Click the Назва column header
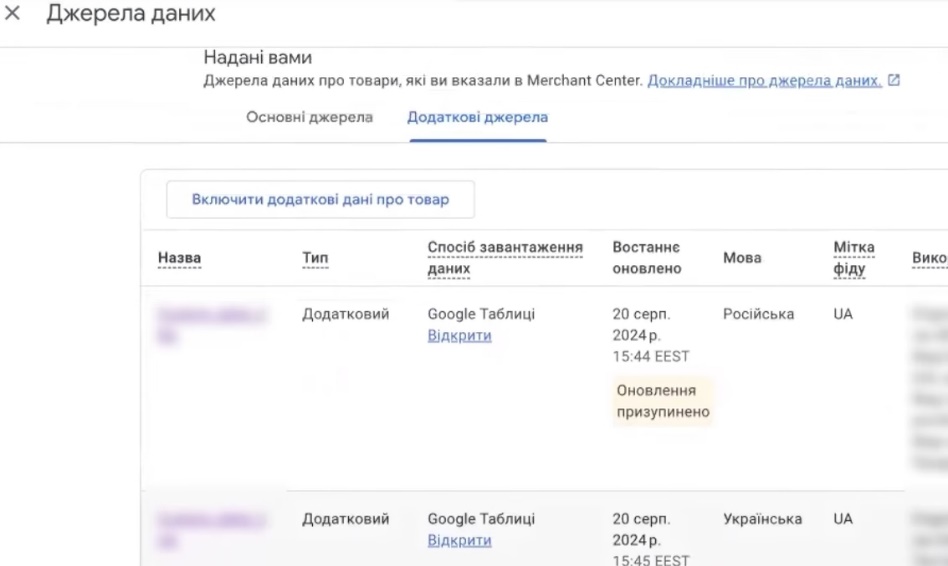 [x=179, y=258]
